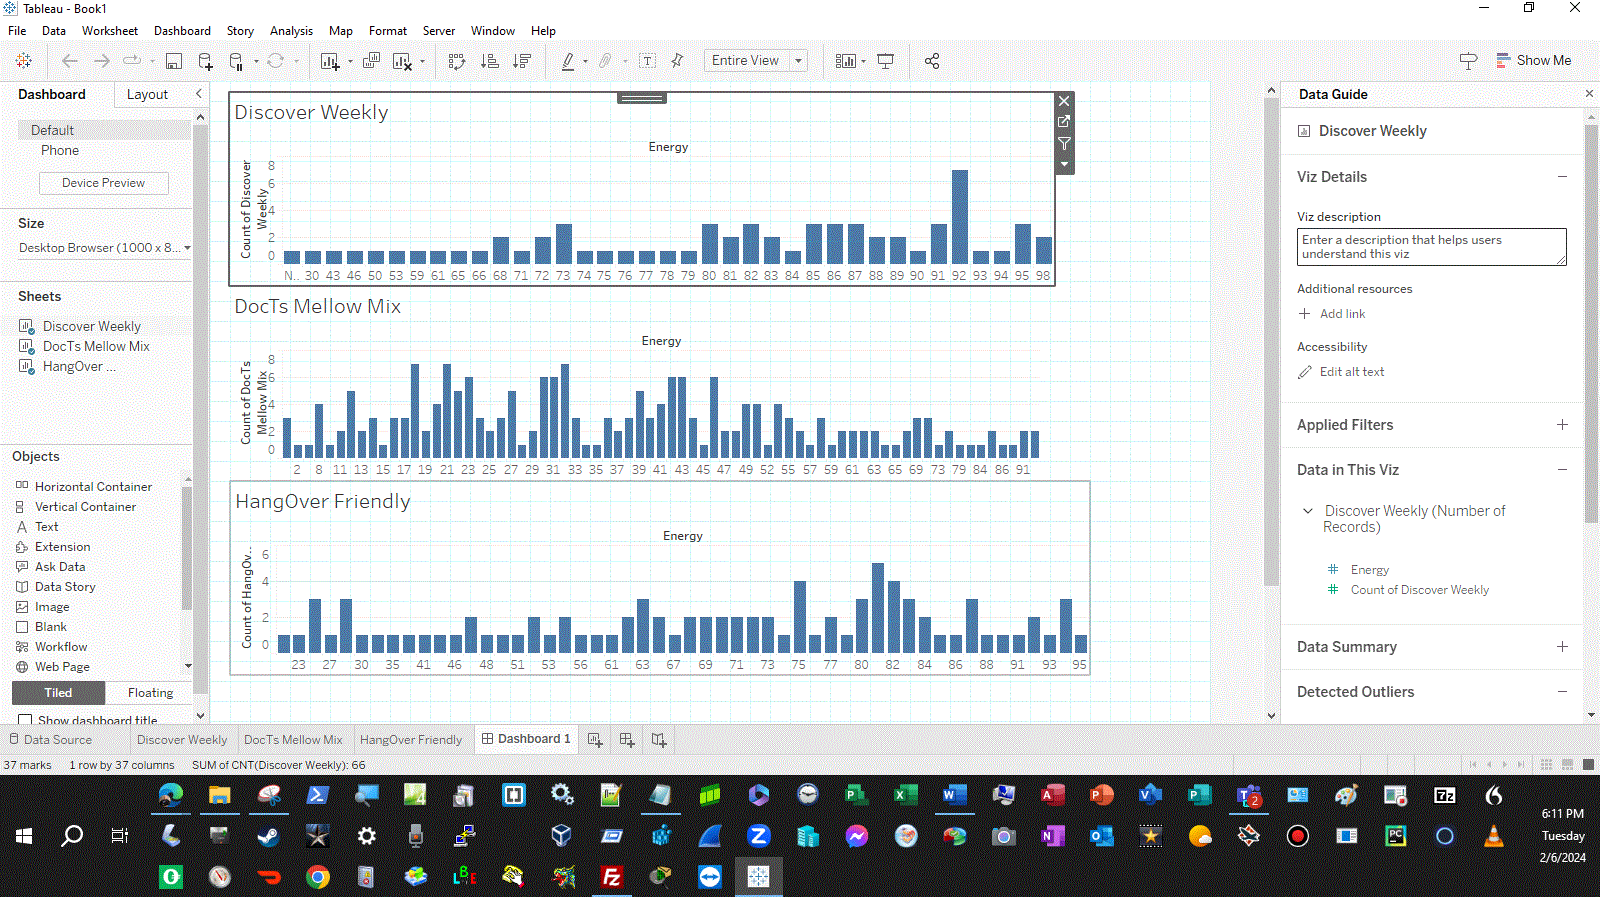This screenshot has width=1600, height=897.
Task: Sort ascending using the toolbar icon
Action: 490,61
